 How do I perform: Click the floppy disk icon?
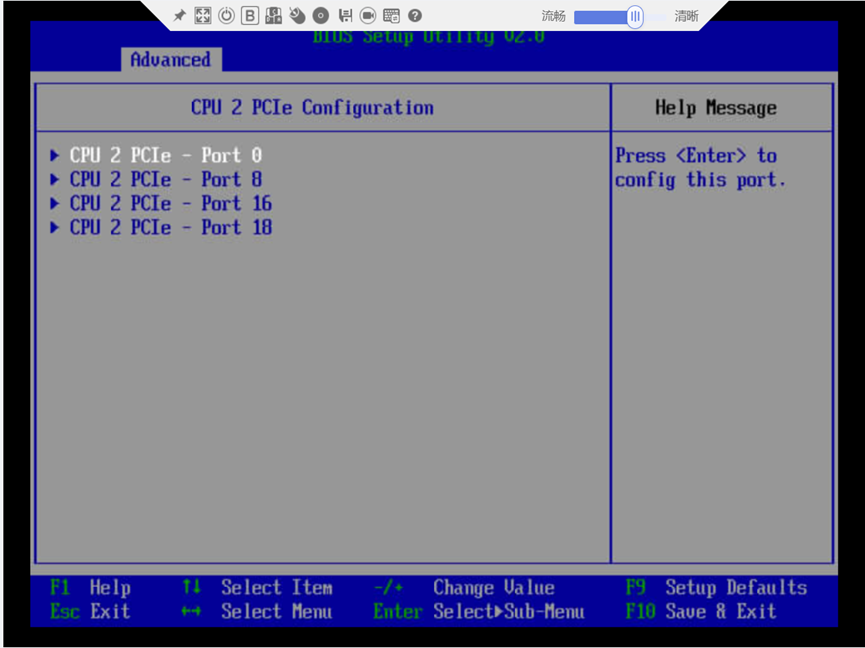point(345,15)
